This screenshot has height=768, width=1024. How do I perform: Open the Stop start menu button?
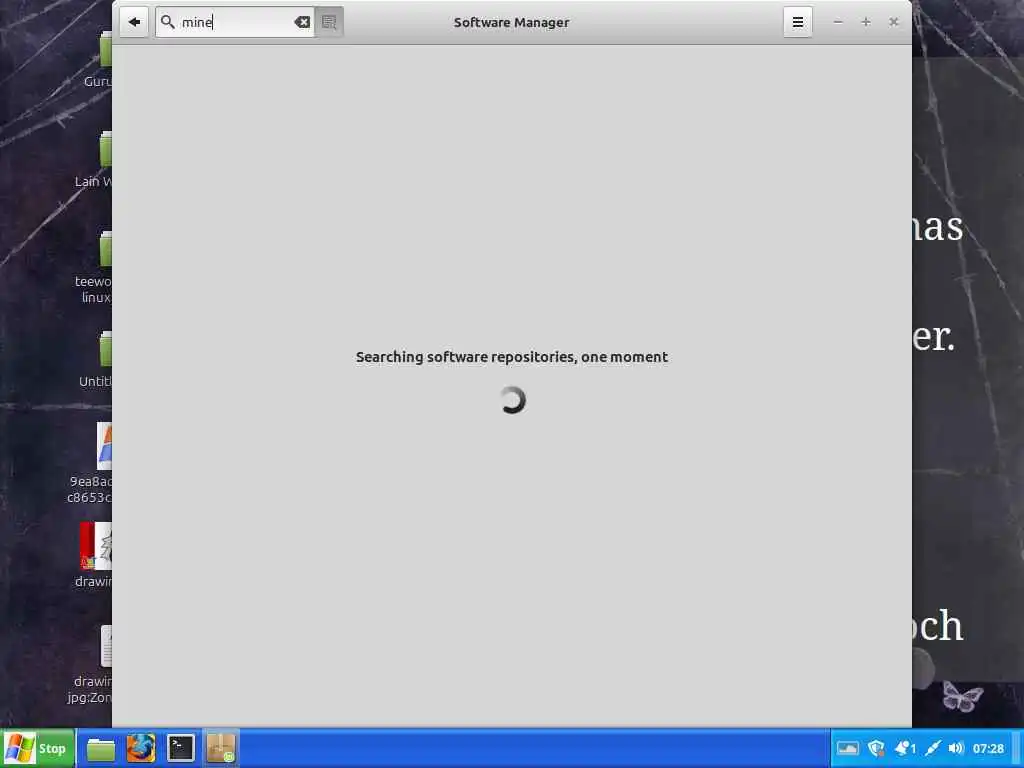(37, 748)
